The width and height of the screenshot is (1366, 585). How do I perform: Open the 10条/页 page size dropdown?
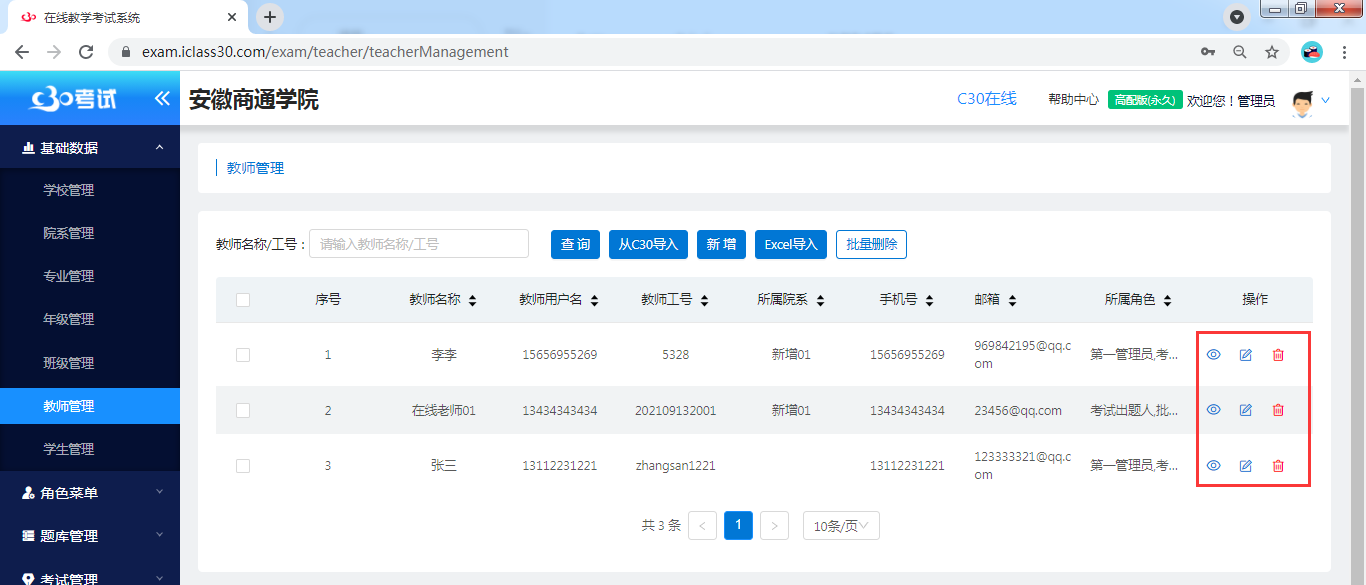pos(841,526)
